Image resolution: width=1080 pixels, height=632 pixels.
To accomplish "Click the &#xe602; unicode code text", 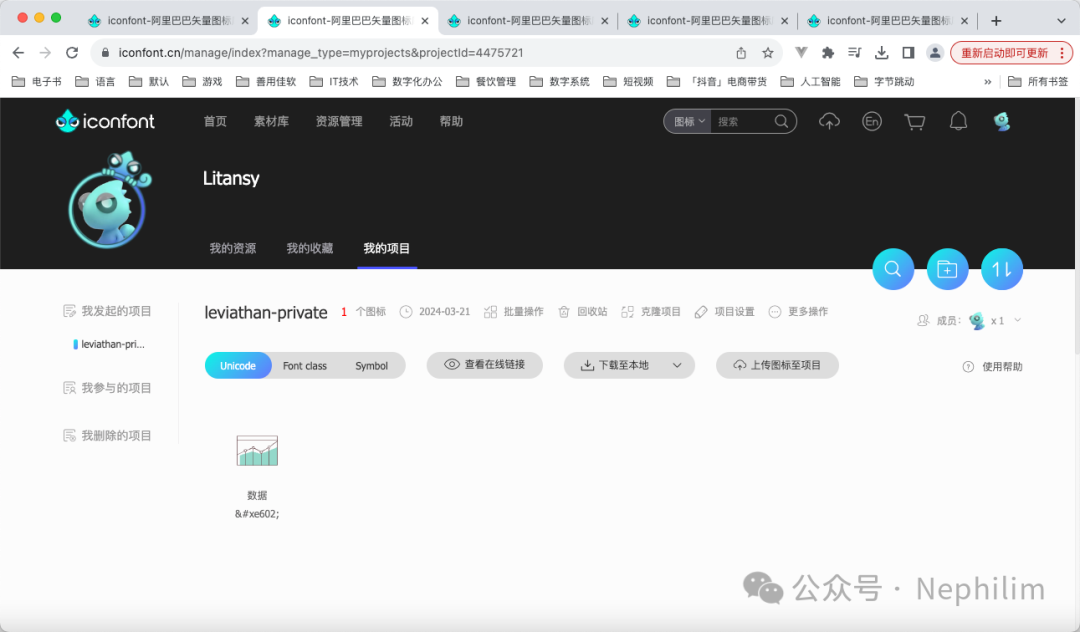I will click(257, 514).
